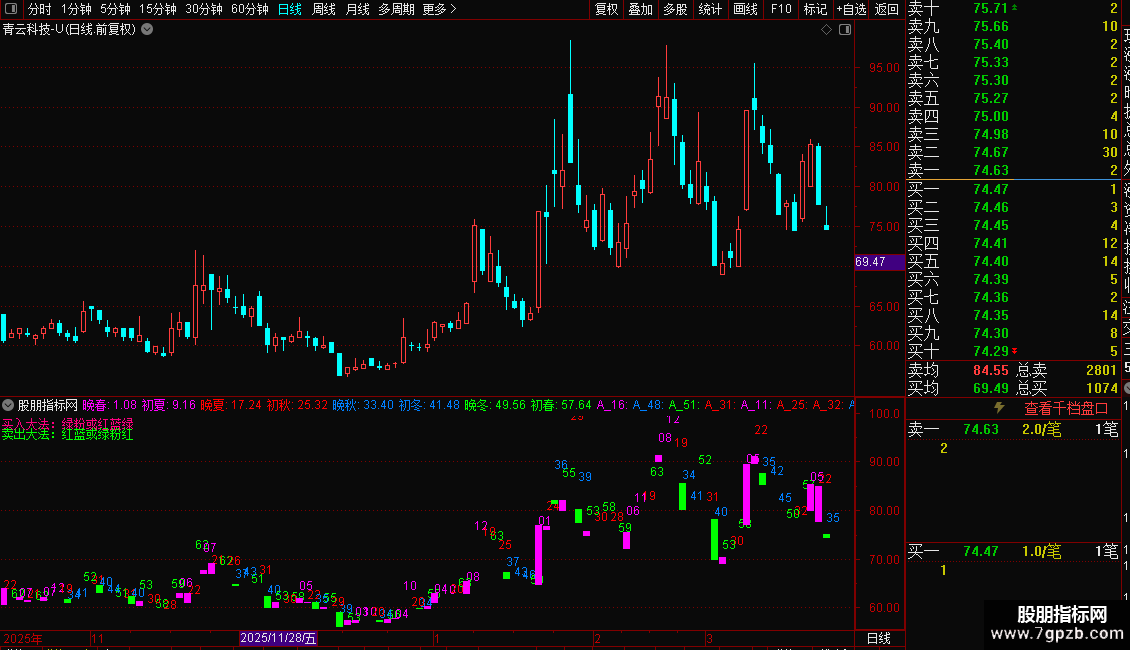Toggle the left sidebar panel icon
Image resolution: width=1130 pixels, height=650 pixels.
11,9
